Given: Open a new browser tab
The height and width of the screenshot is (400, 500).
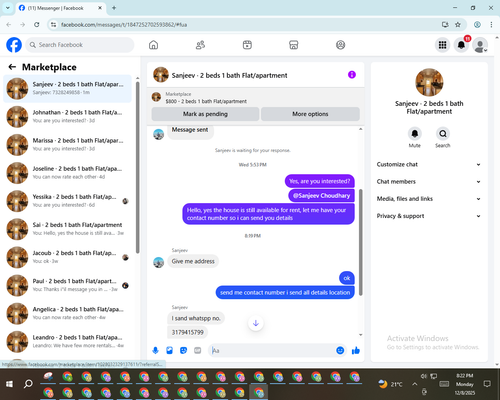Looking at the screenshot, I should pyautogui.click(x=114, y=8).
